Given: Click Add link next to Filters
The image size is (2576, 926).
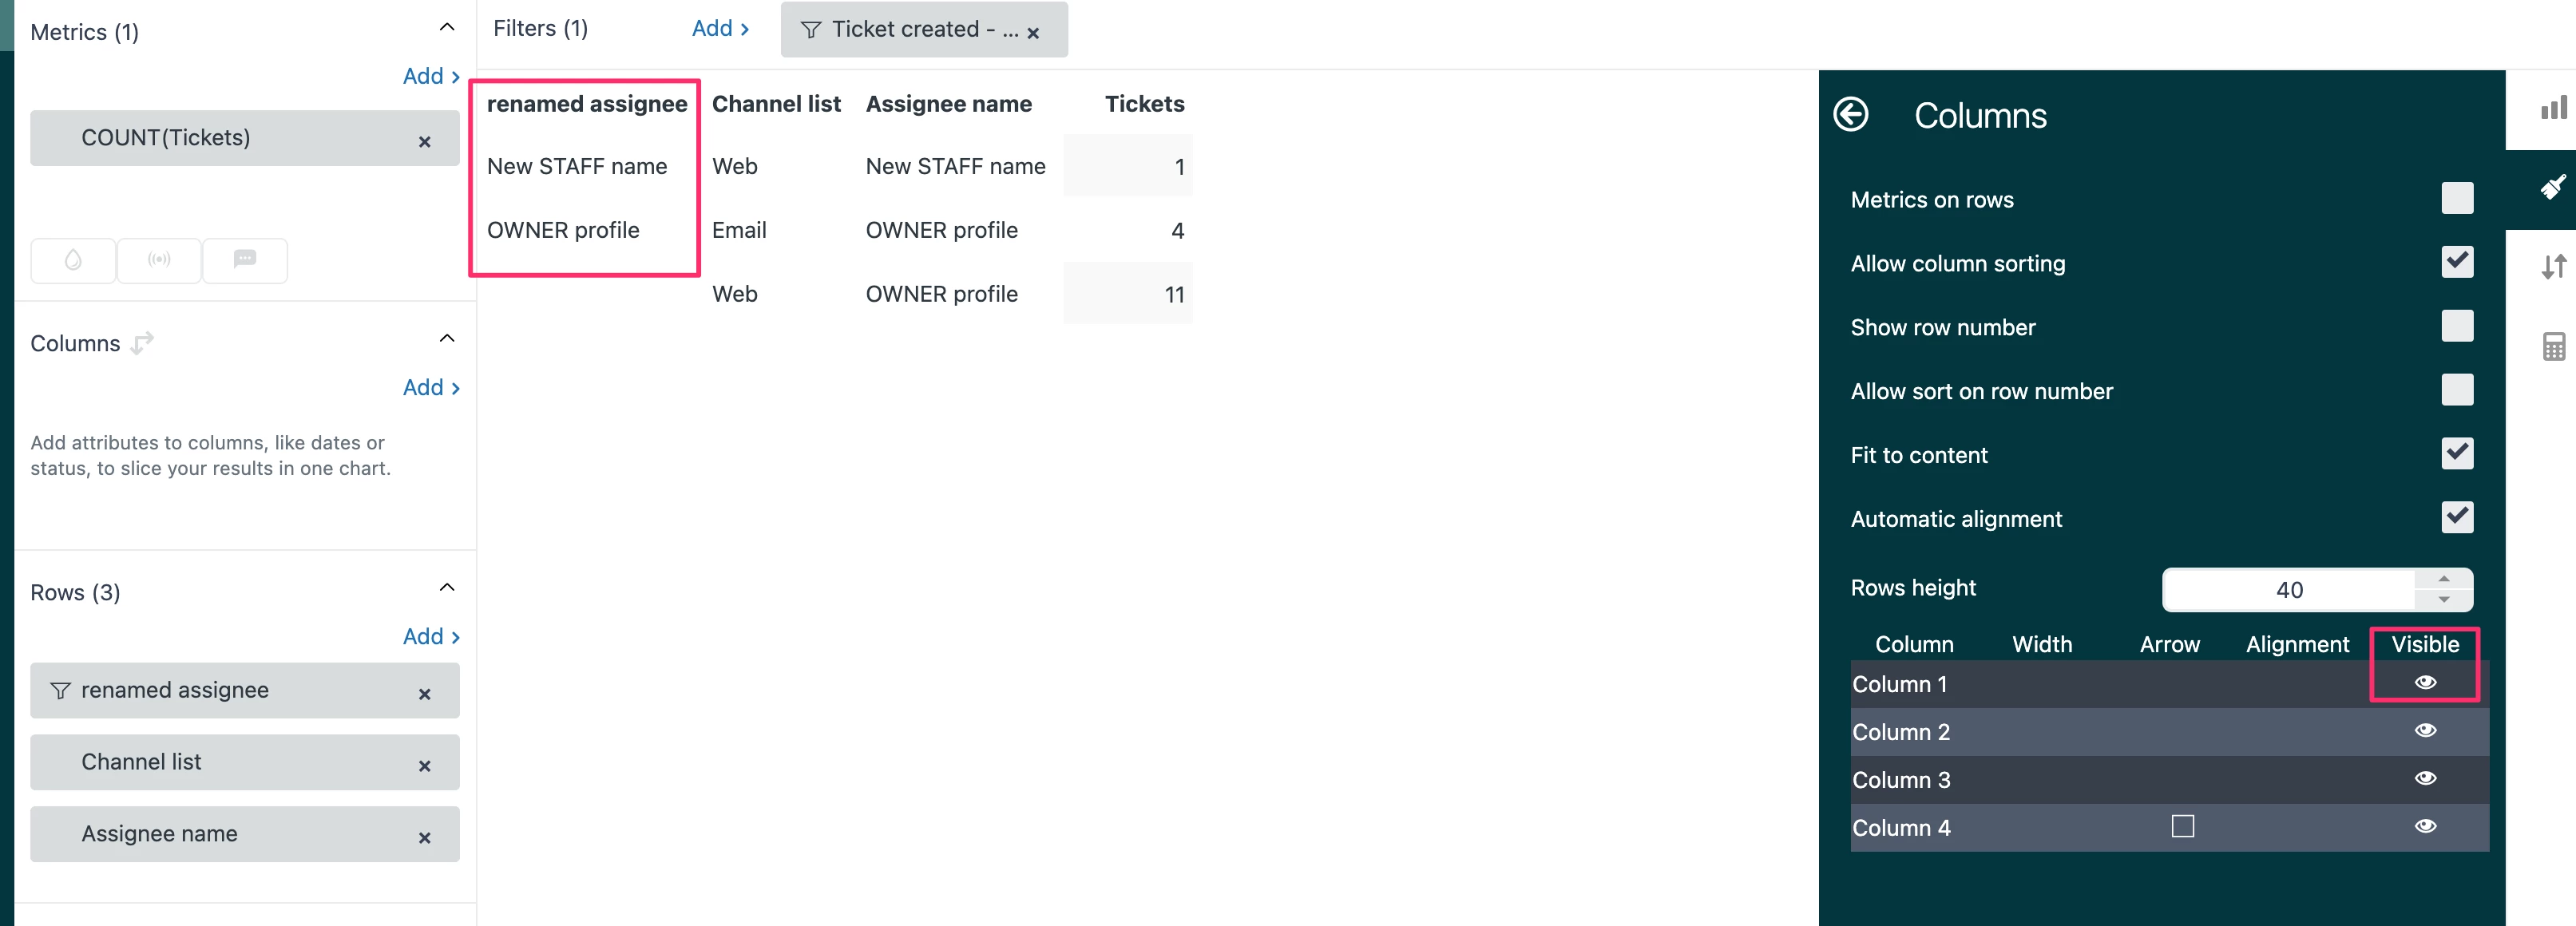Looking at the screenshot, I should coord(720,29).
